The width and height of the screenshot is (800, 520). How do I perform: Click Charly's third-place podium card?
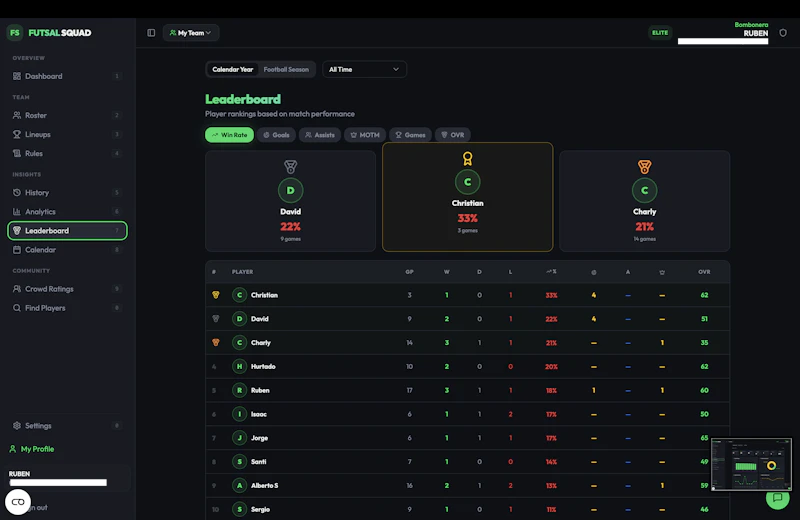click(644, 201)
